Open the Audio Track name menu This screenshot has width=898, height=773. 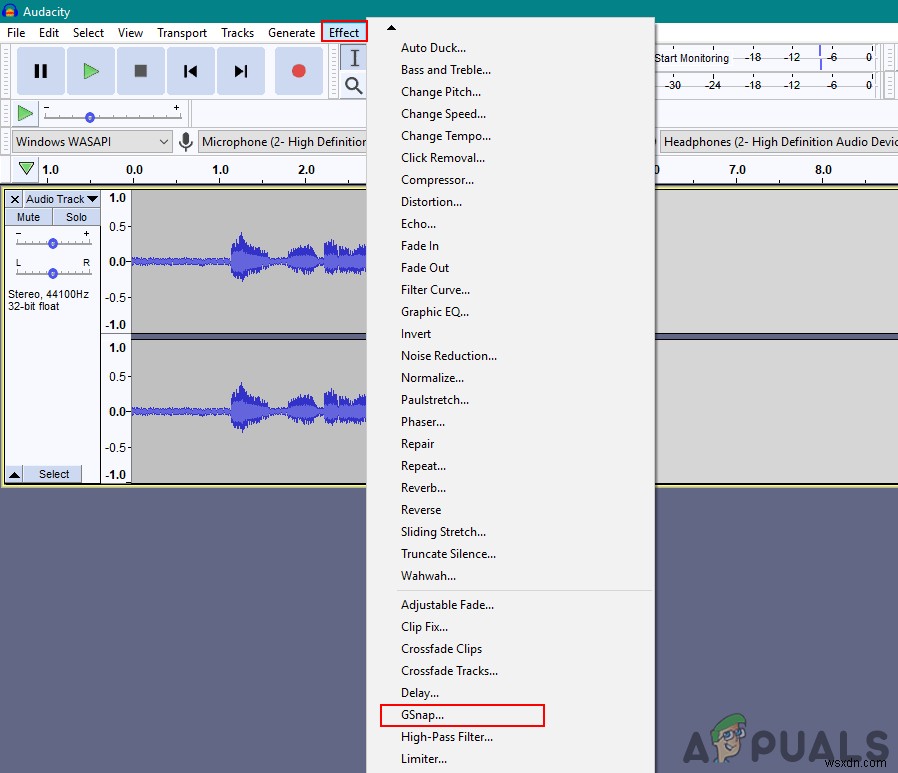click(x=63, y=199)
